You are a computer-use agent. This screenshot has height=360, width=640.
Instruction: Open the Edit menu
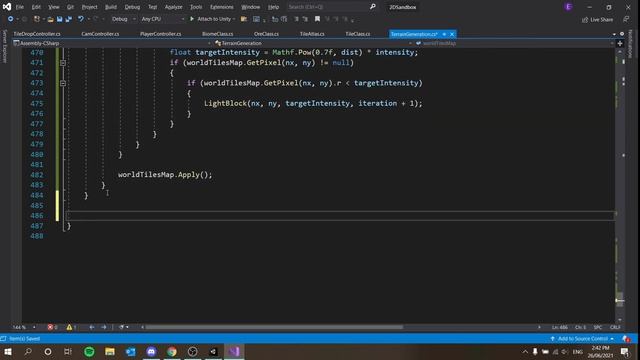[x=36, y=7]
